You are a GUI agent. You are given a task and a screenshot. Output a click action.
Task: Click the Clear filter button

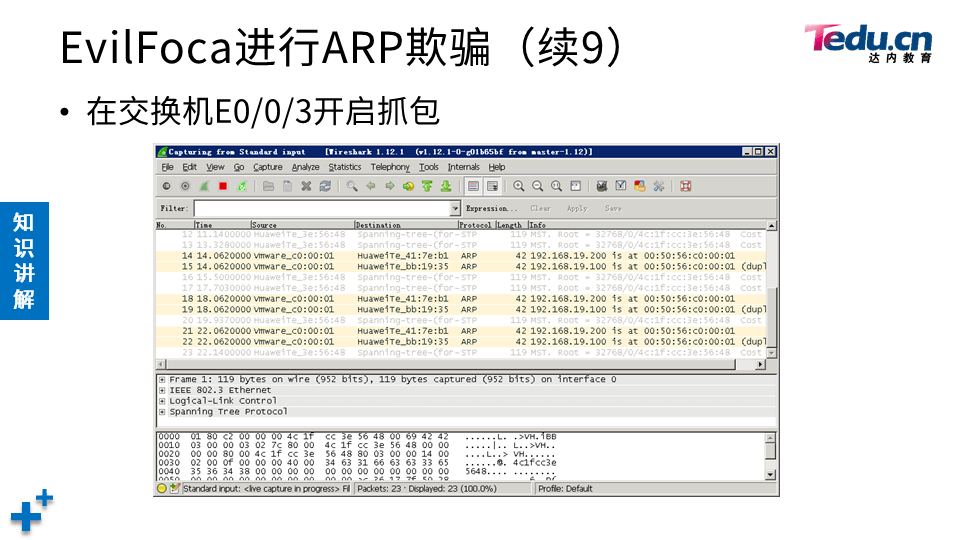541,209
